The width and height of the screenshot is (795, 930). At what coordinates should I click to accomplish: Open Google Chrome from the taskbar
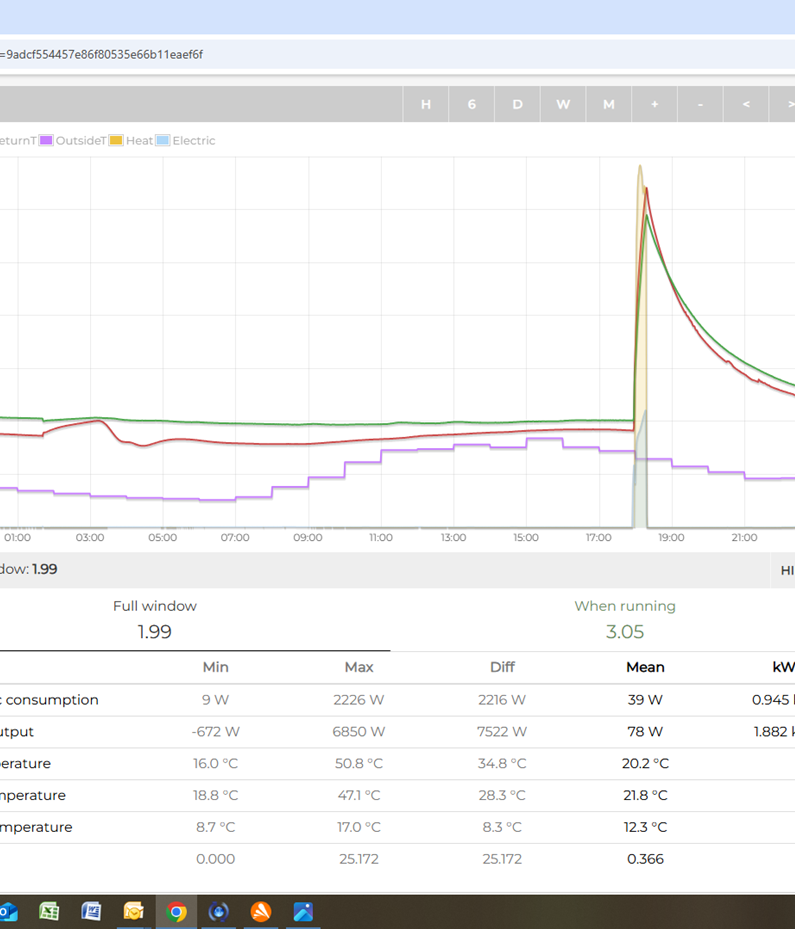[x=176, y=911]
